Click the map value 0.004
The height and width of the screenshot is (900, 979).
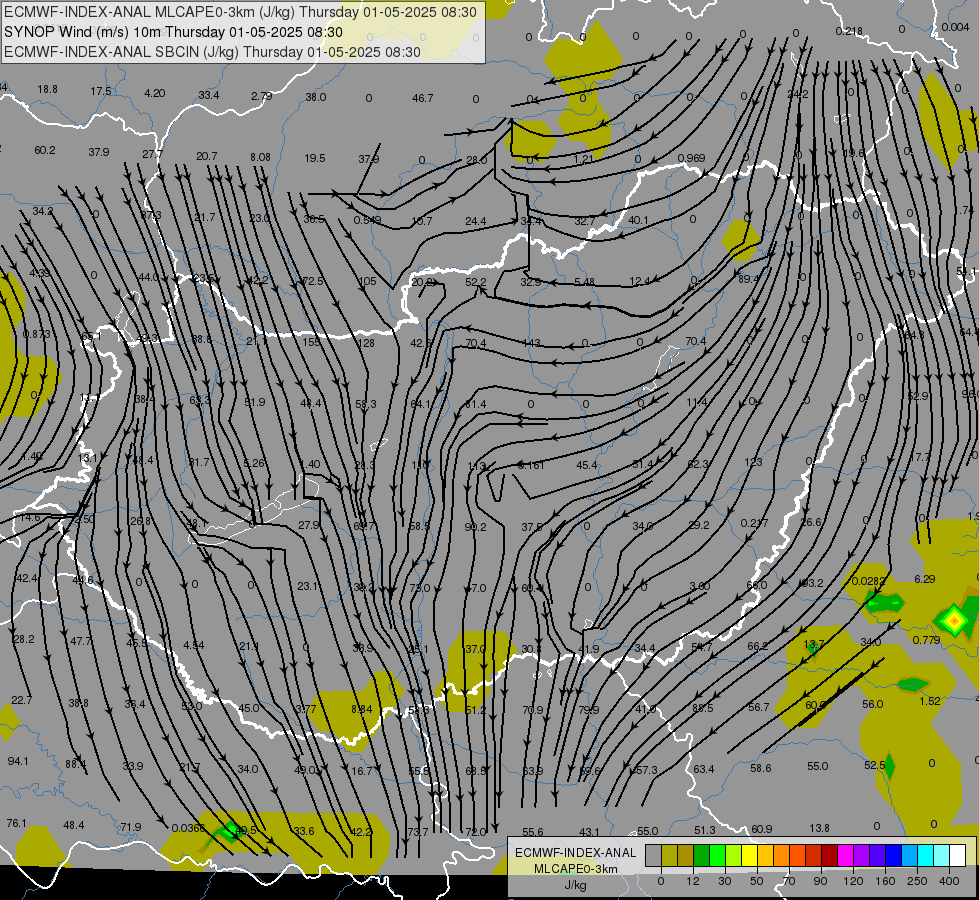click(x=955, y=27)
